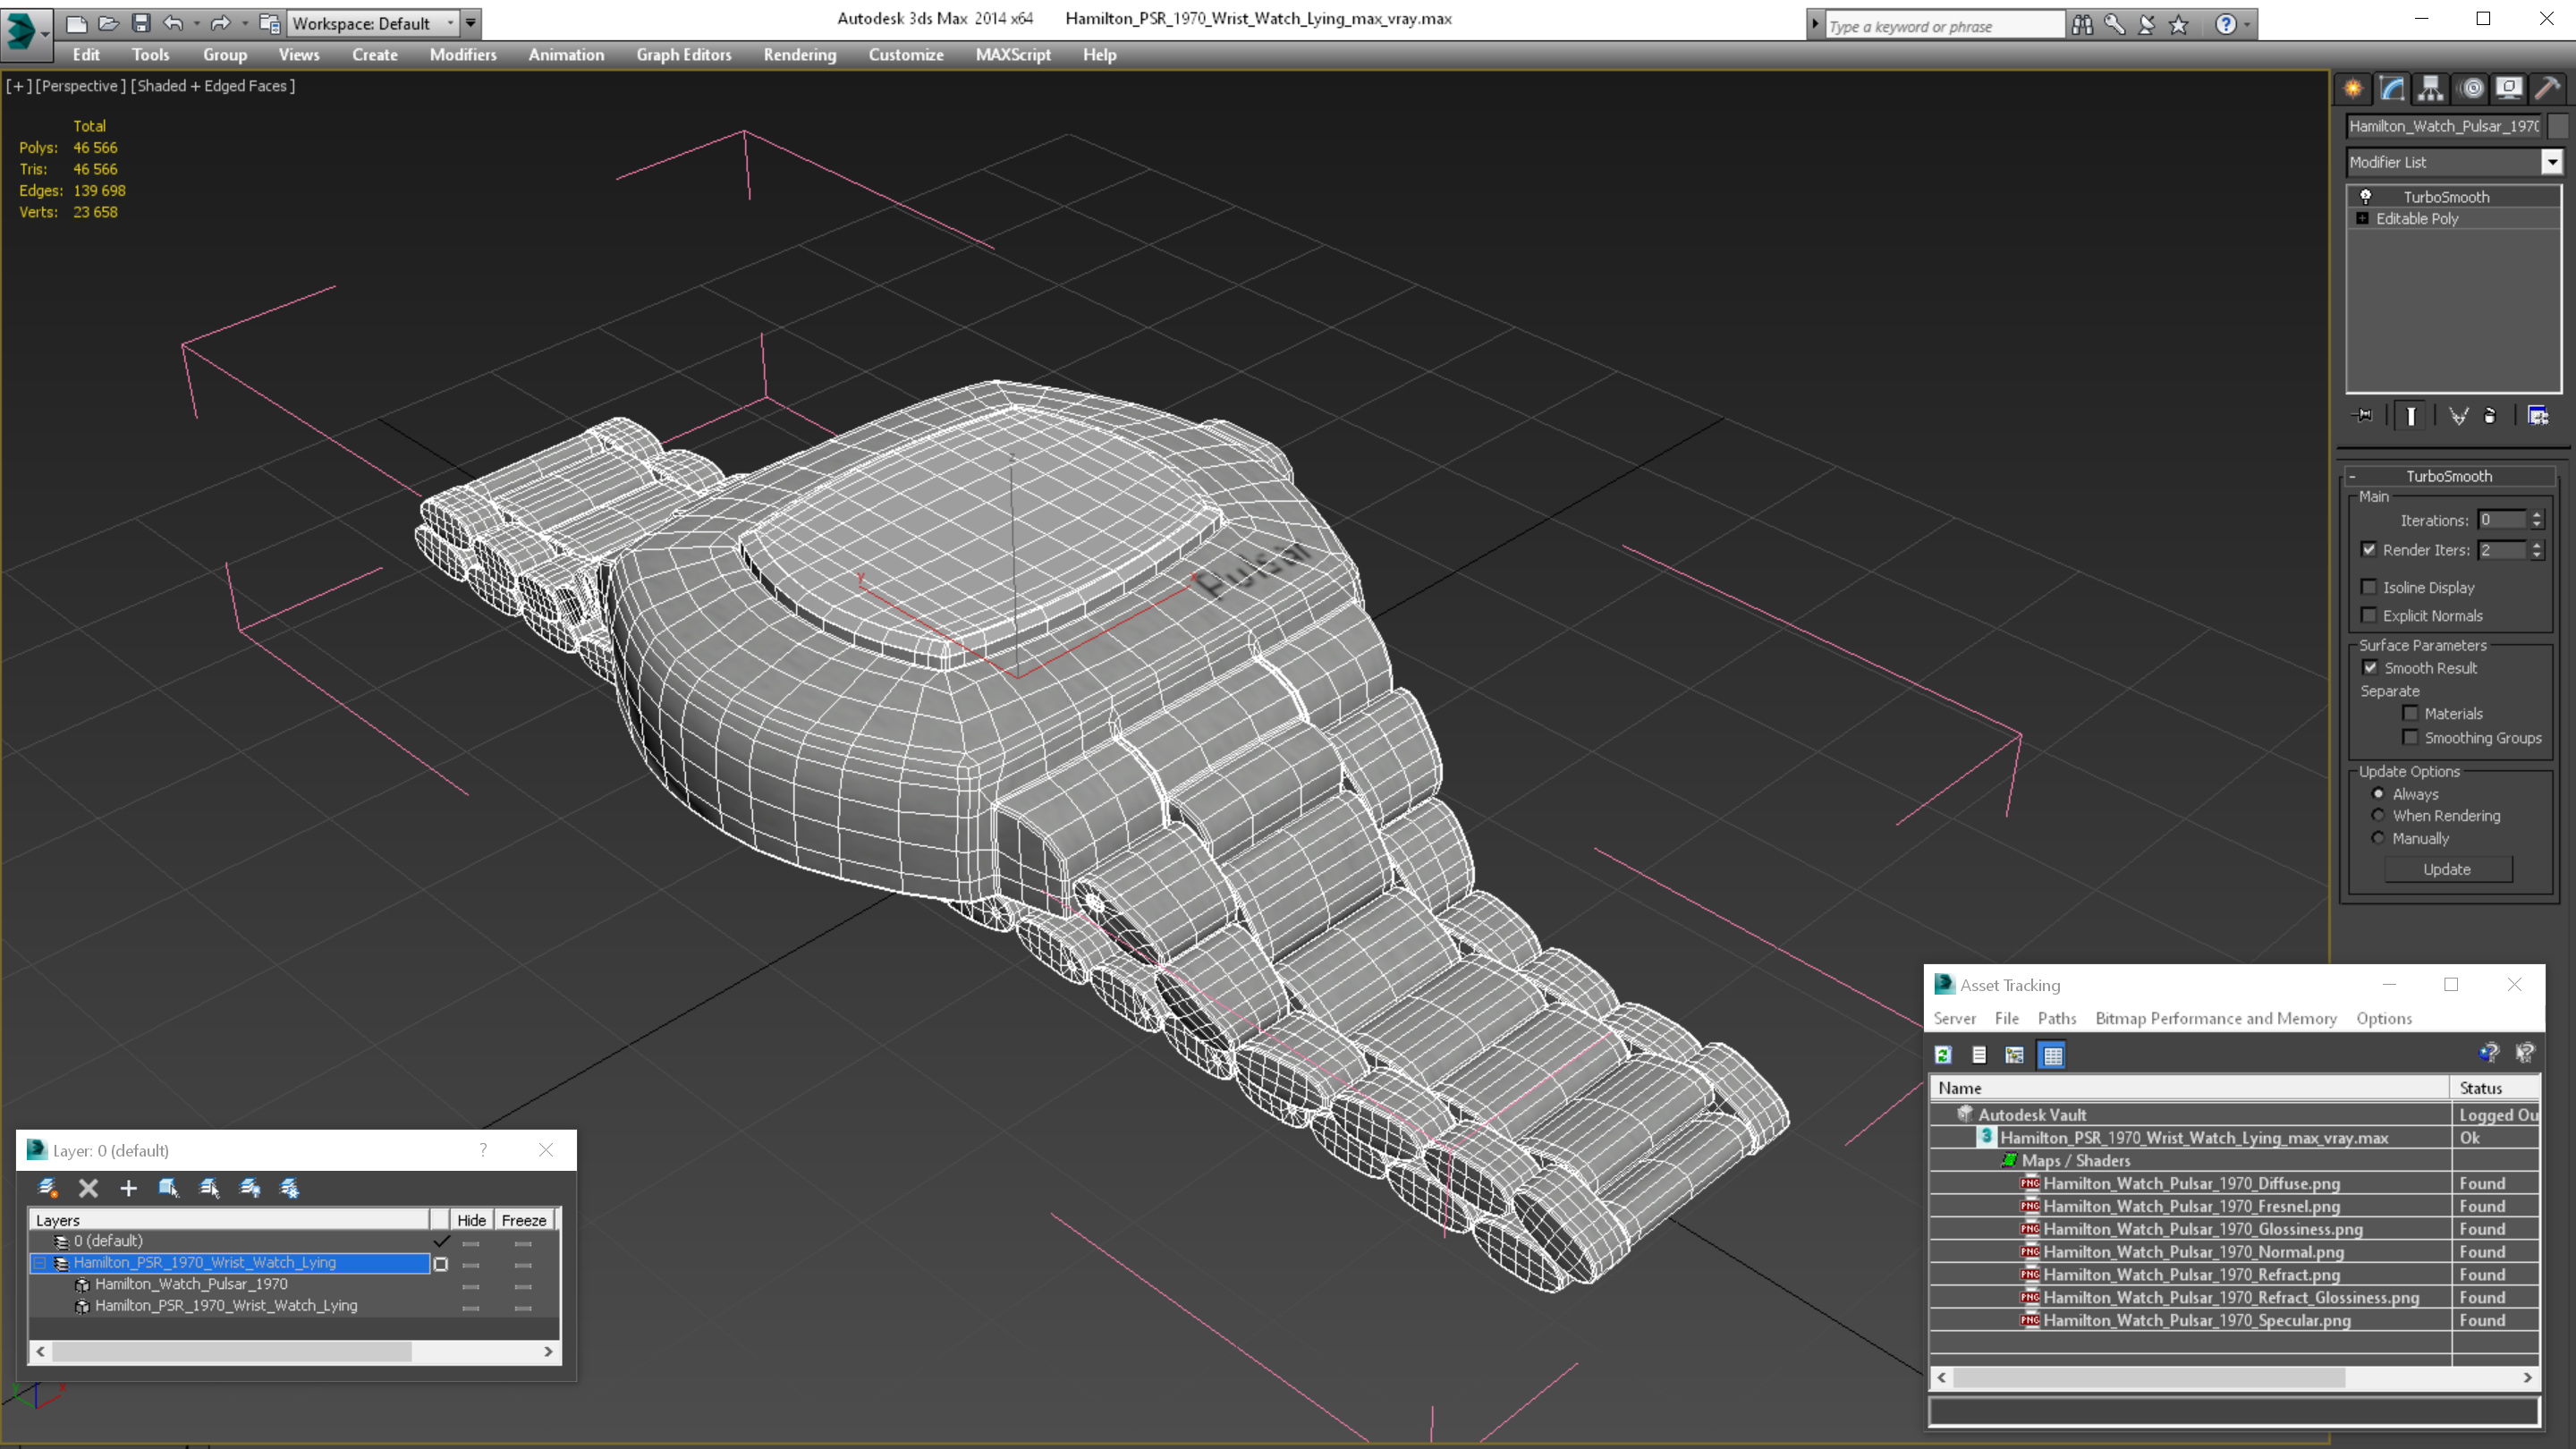Toggle Show End Result icon
2576x1449 pixels.
(x=2411, y=415)
